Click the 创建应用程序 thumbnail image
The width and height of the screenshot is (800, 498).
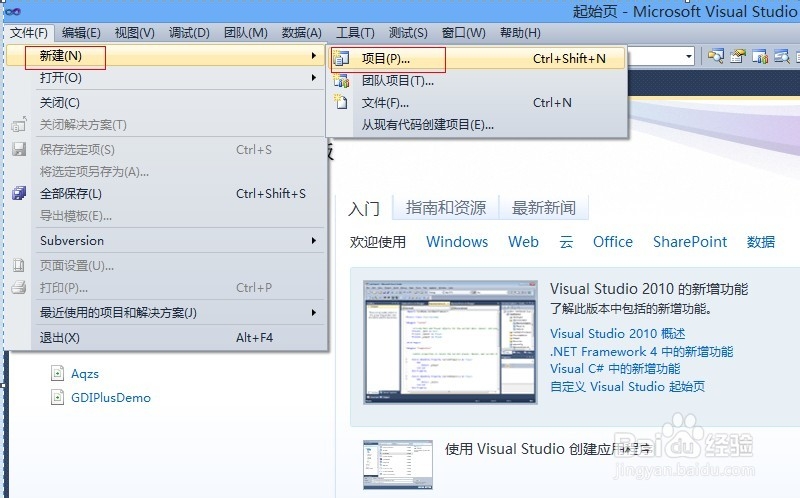(x=398, y=465)
